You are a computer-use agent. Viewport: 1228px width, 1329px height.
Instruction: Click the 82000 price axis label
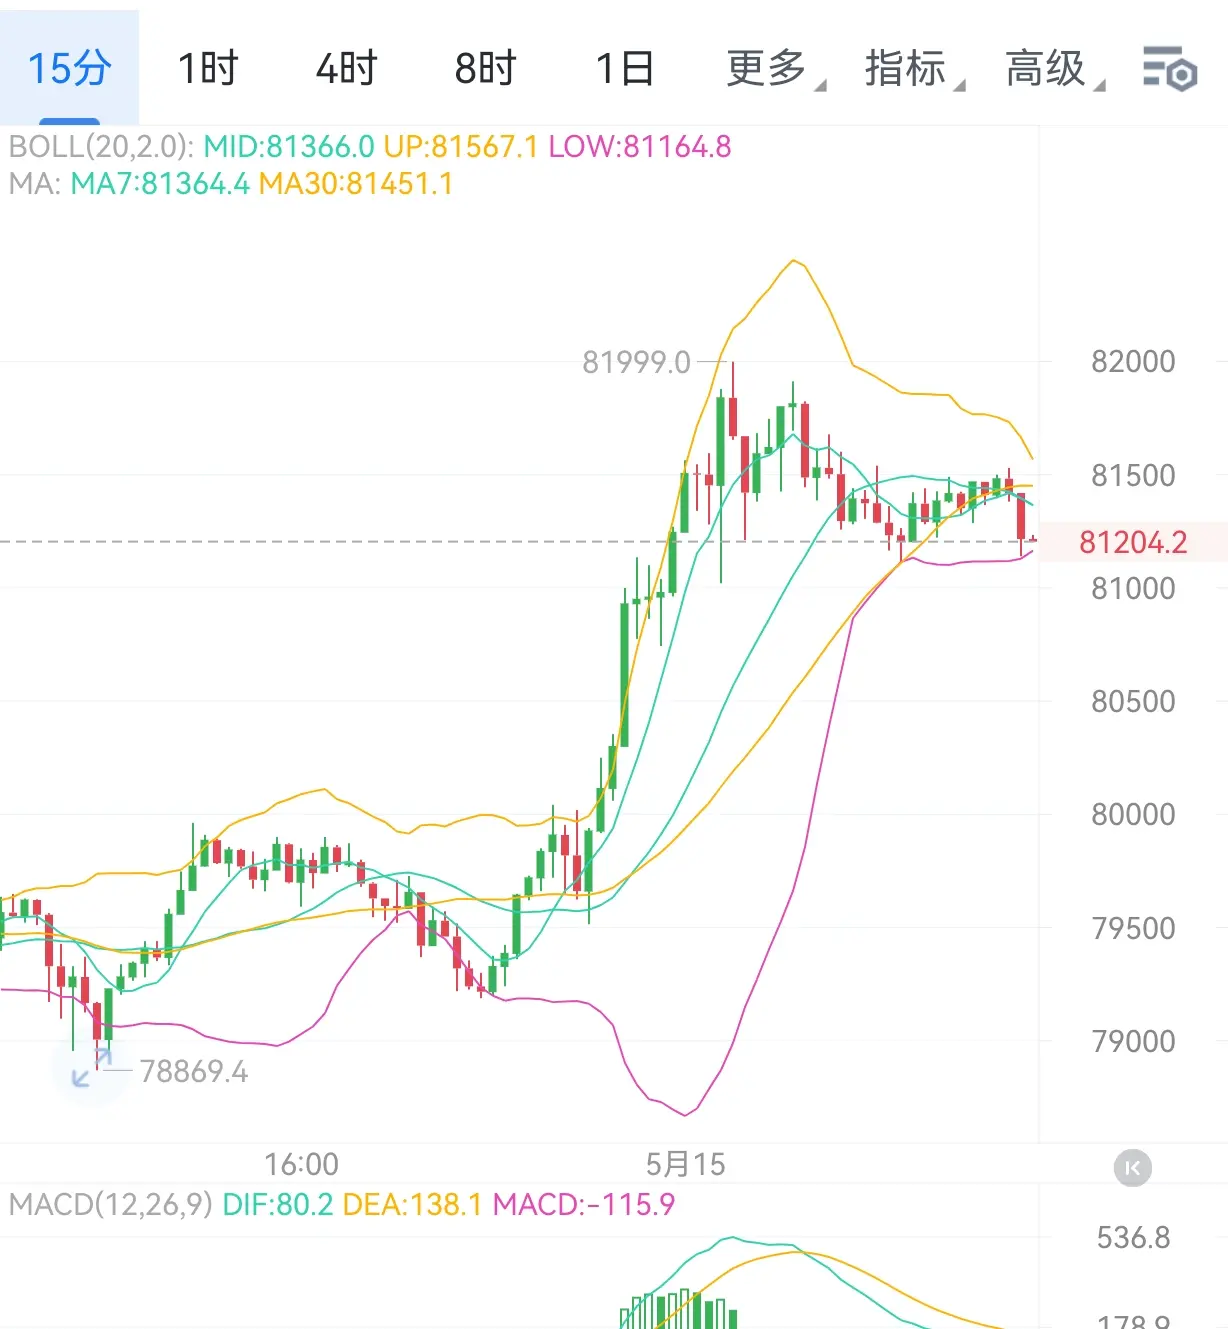(1133, 361)
